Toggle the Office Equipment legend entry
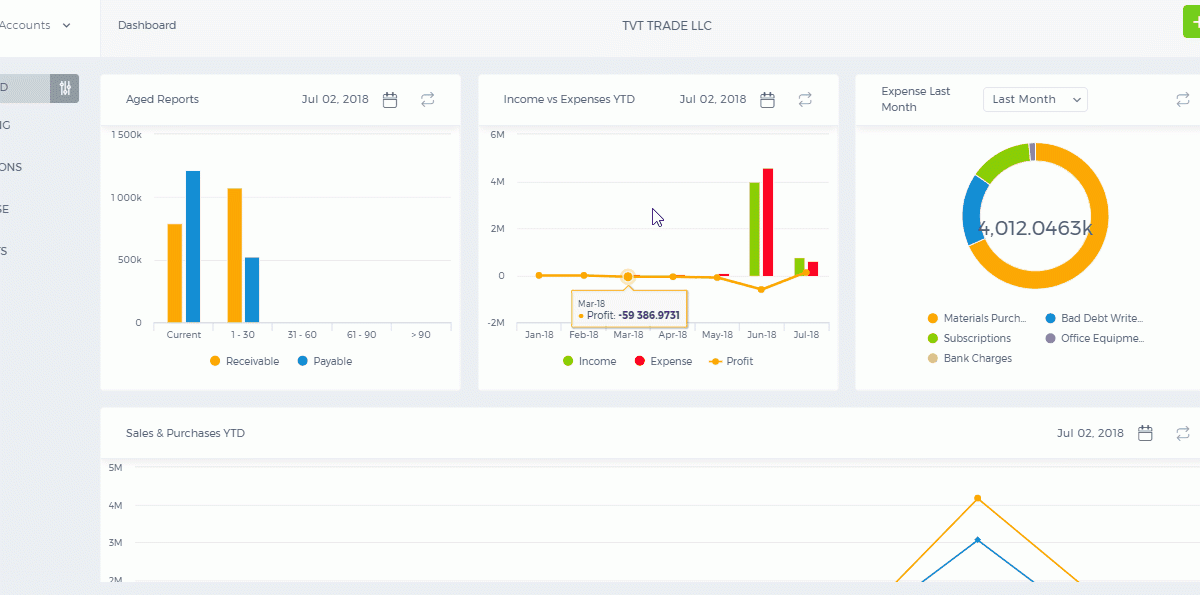Screen dimensions: 1200x595 1094,338
